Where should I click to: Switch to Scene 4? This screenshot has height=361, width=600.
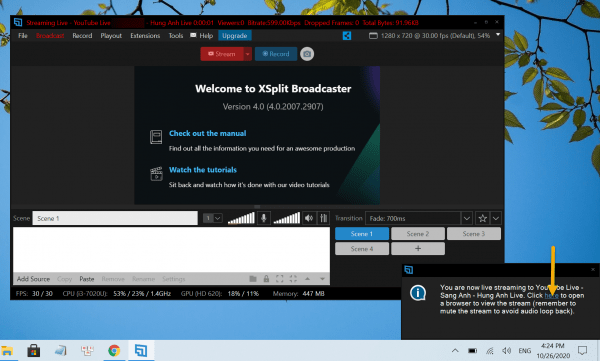[x=362, y=248]
